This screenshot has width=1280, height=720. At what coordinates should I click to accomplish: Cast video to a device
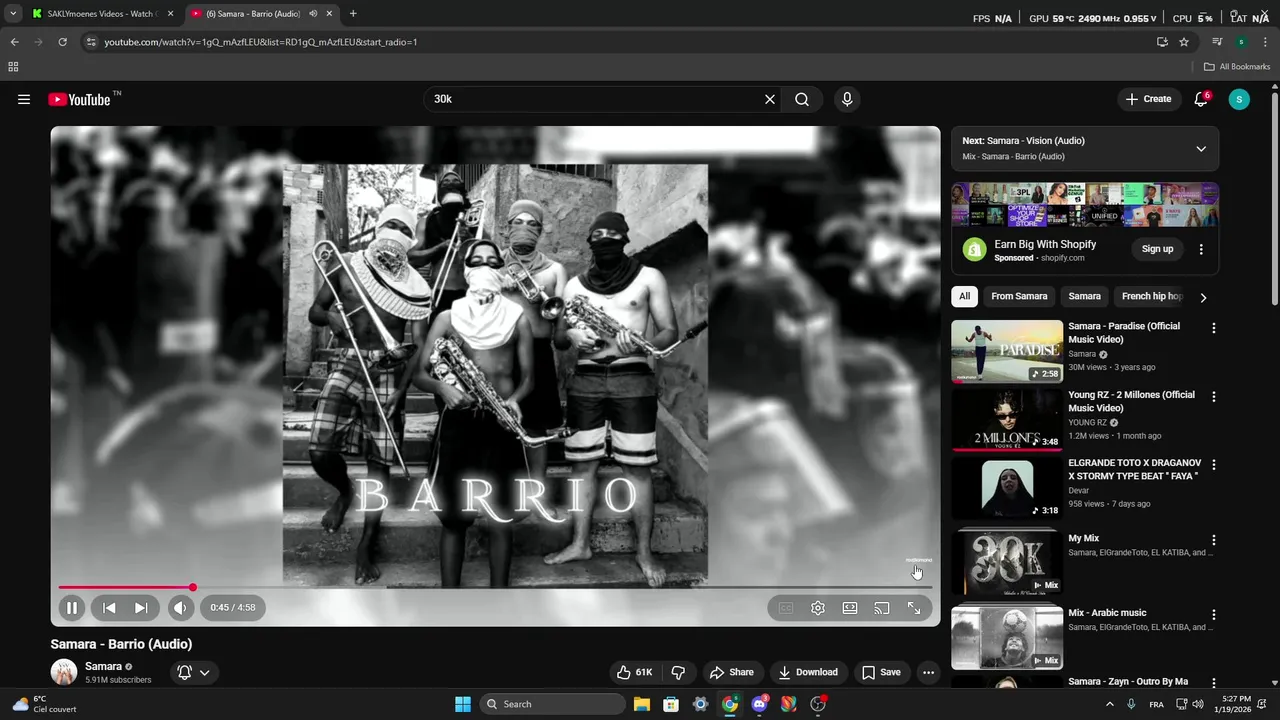(x=882, y=608)
